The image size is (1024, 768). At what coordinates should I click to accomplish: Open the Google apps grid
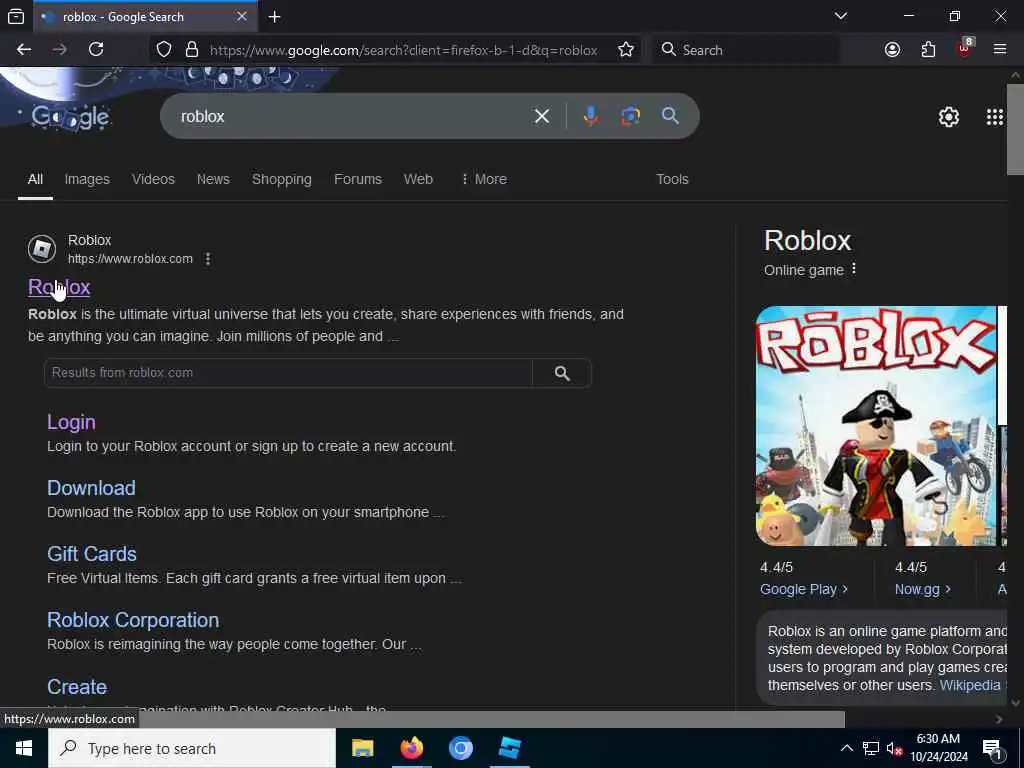(995, 117)
